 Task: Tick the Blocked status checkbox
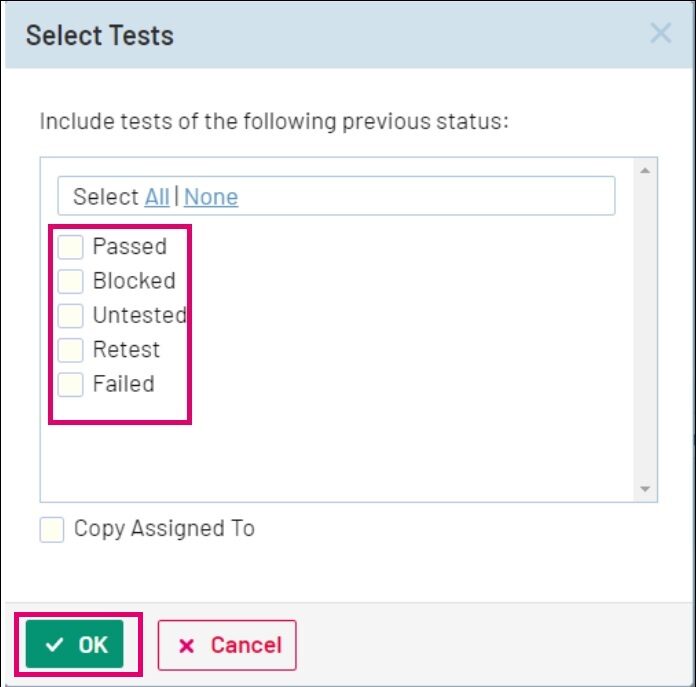(x=71, y=281)
